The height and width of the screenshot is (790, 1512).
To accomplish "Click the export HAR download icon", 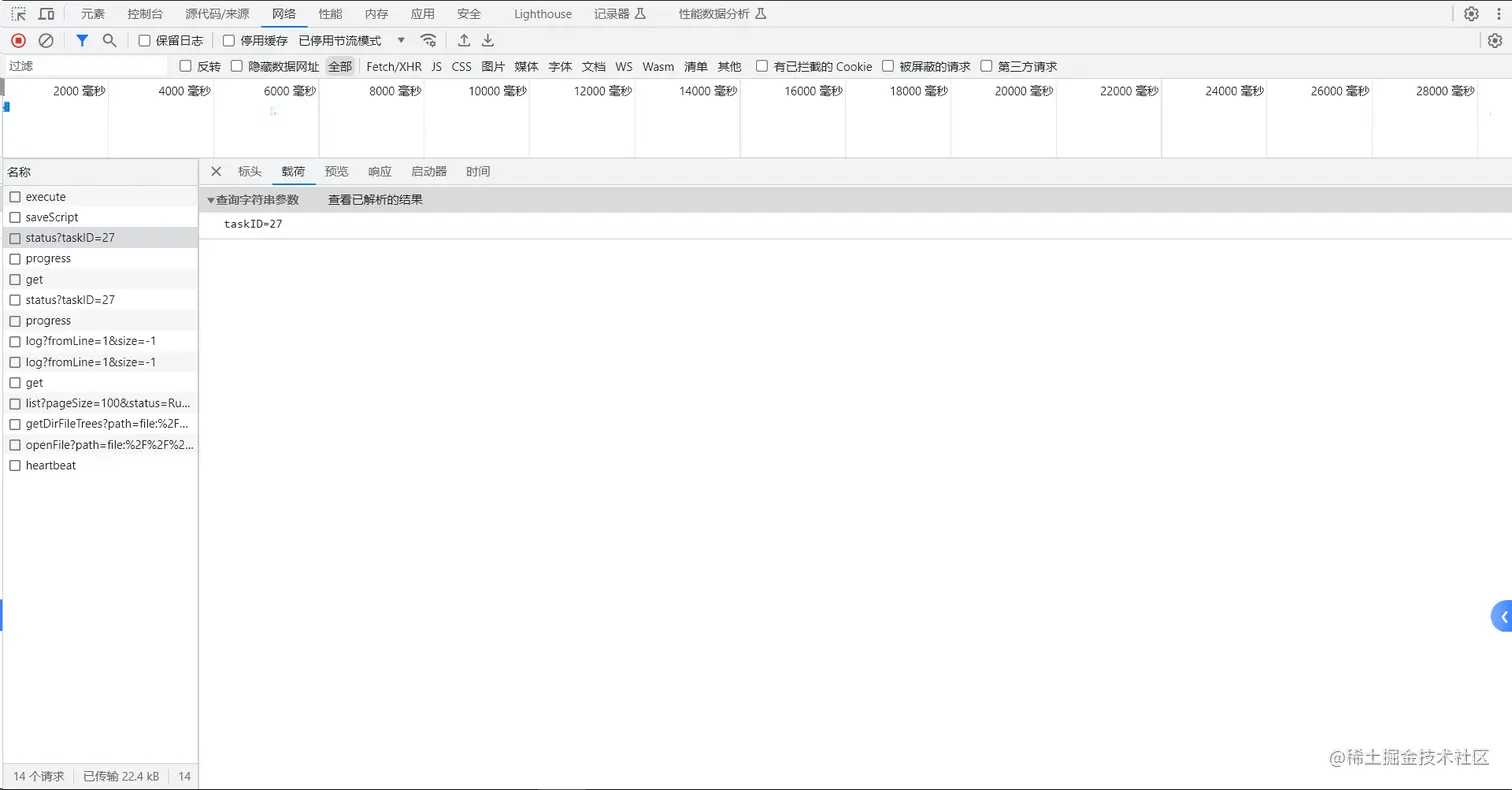I will (488, 40).
